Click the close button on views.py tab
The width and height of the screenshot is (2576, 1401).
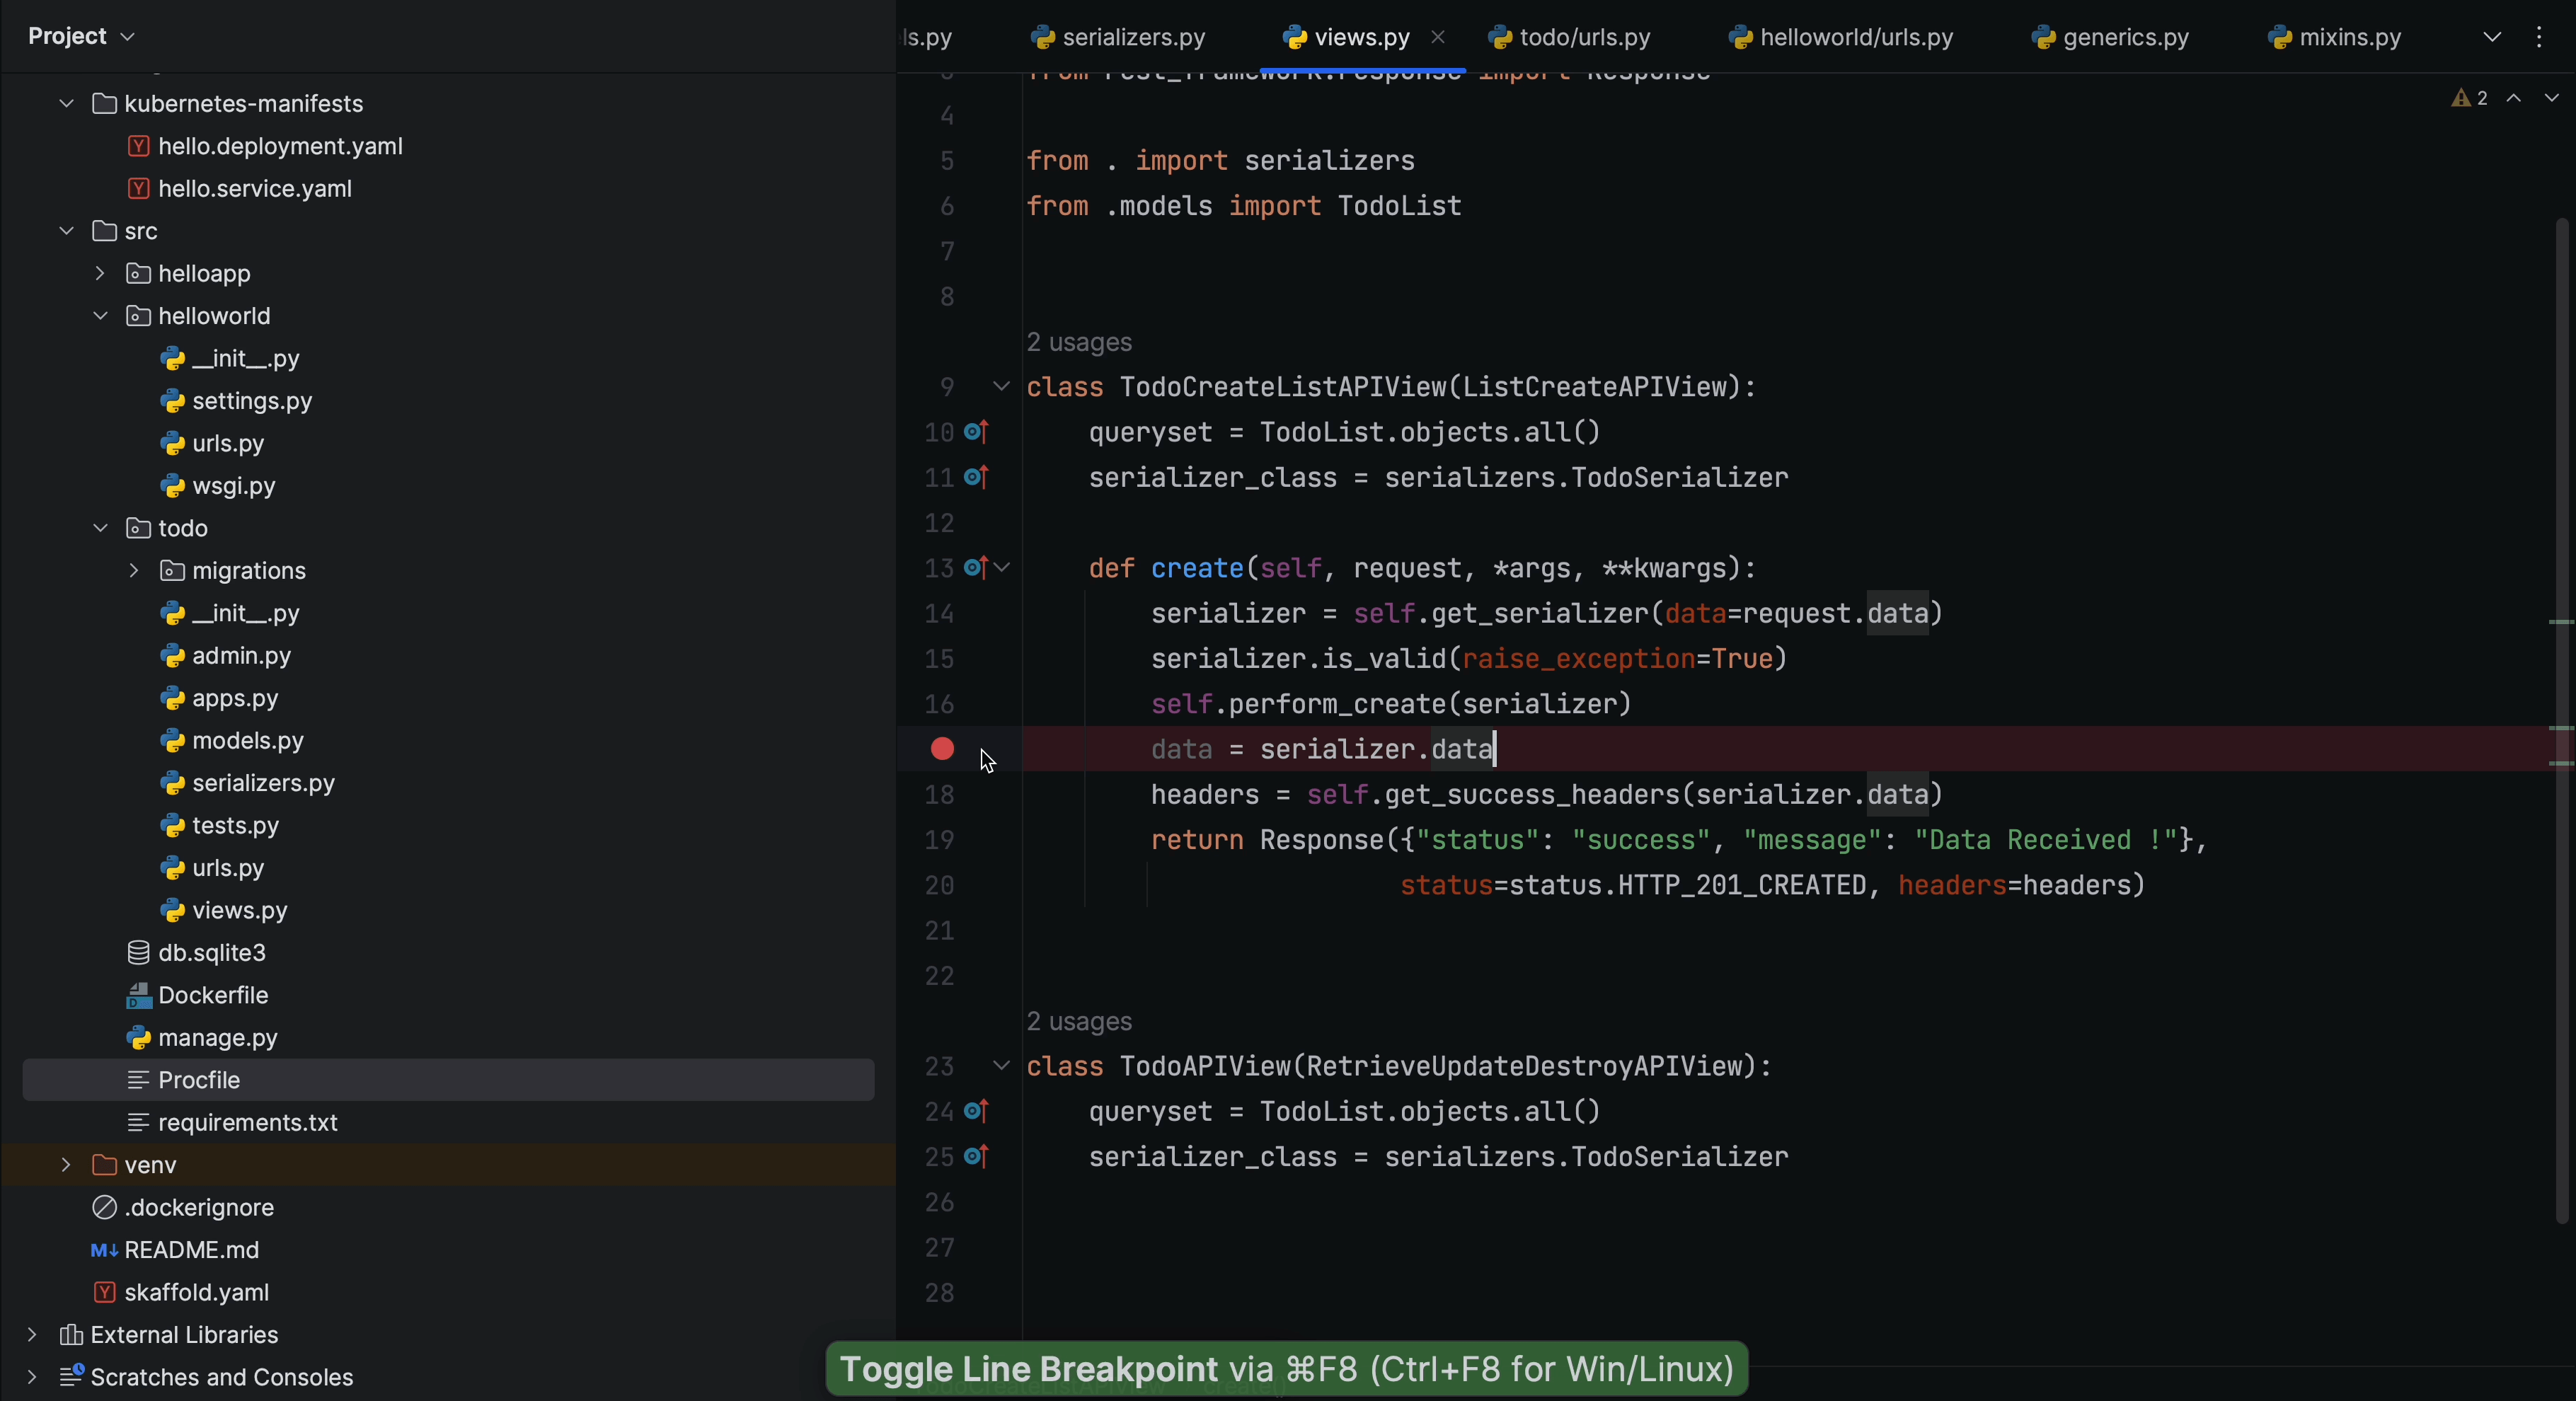coord(1437,36)
